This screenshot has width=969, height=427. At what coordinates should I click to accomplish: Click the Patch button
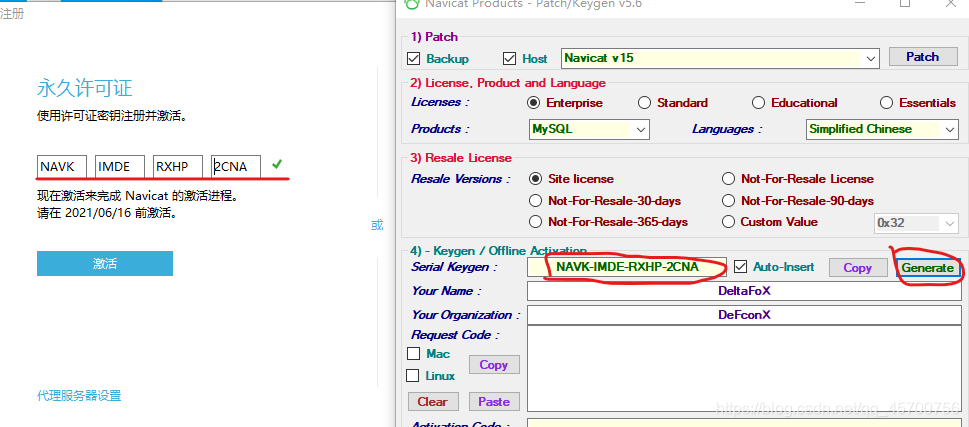[x=923, y=57]
